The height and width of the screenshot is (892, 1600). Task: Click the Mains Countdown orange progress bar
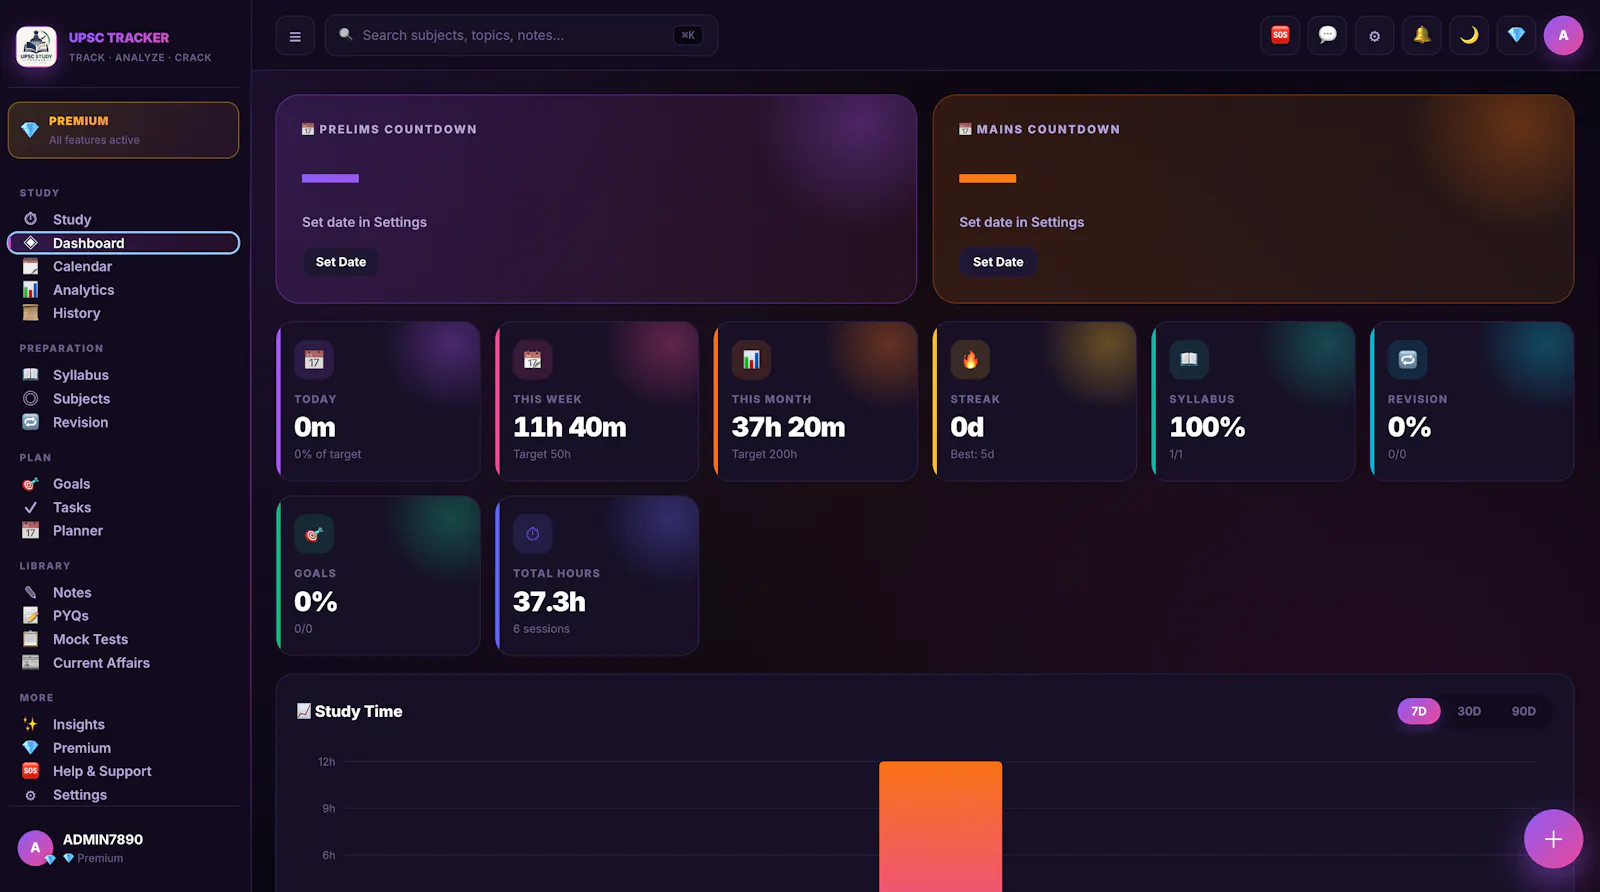click(987, 179)
